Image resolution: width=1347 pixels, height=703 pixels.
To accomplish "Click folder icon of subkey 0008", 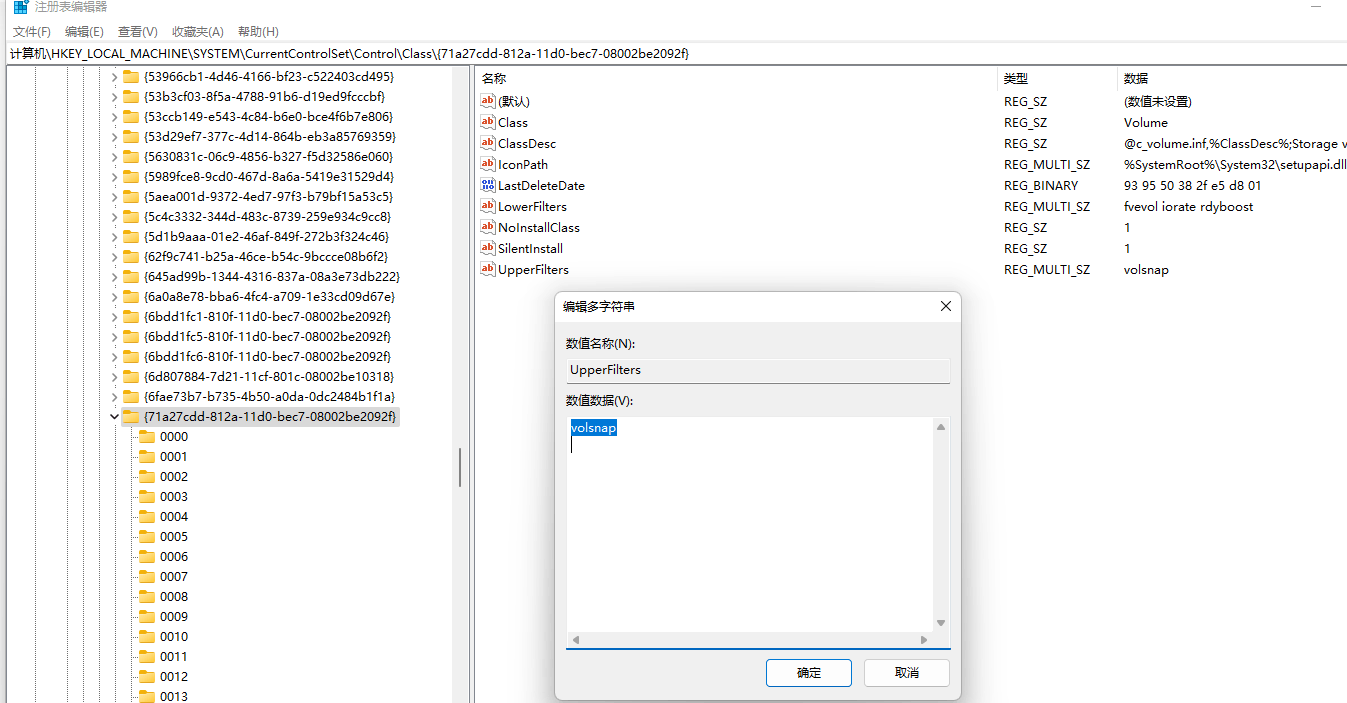I will point(147,597).
